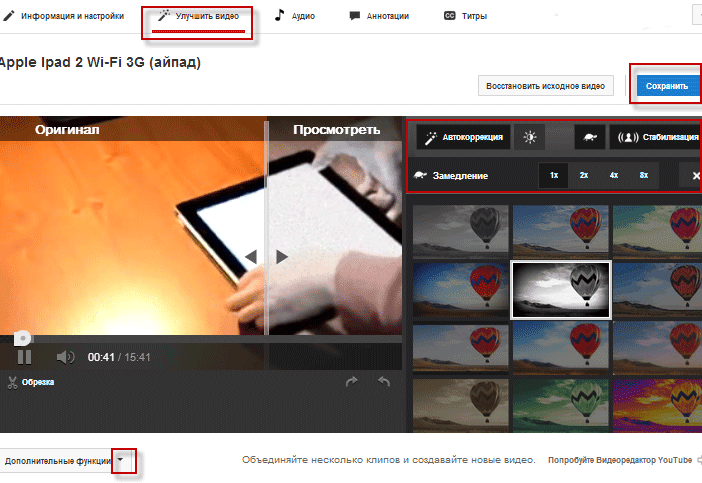The height and width of the screenshot is (483, 702).
Task: Apply the third-row left balloon filter
Action: (461, 349)
